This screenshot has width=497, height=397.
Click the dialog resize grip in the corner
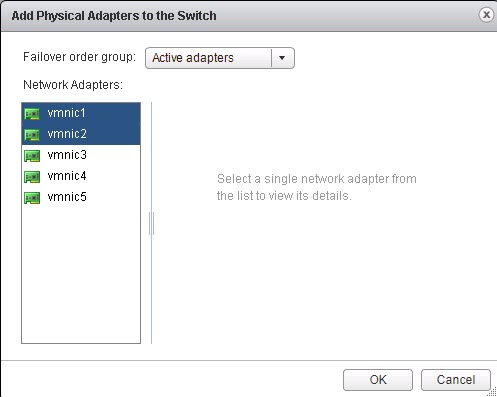click(492, 393)
